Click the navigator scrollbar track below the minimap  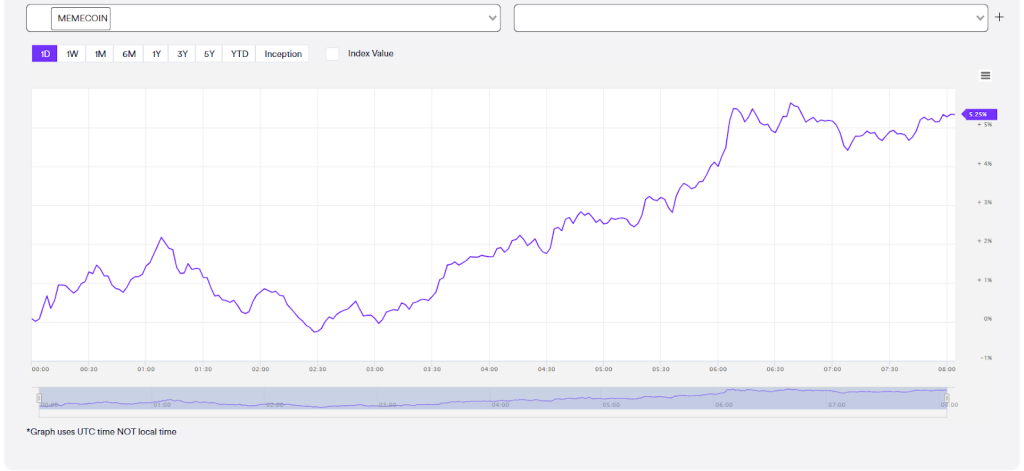[493, 413]
